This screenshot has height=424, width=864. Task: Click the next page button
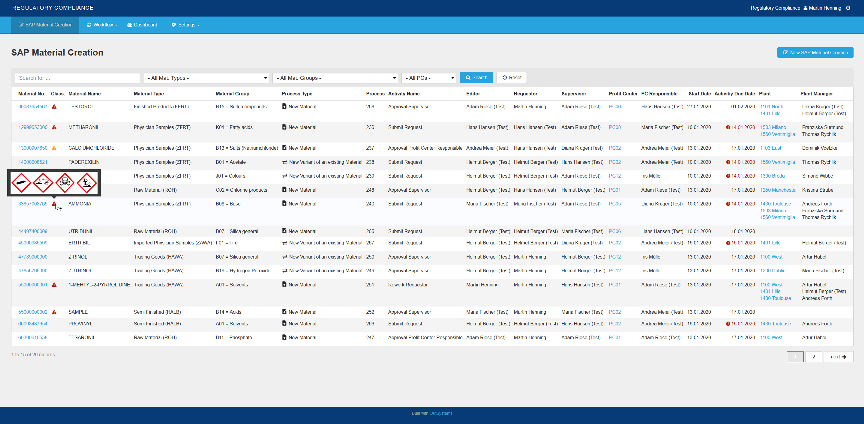[x=838, y=357]
